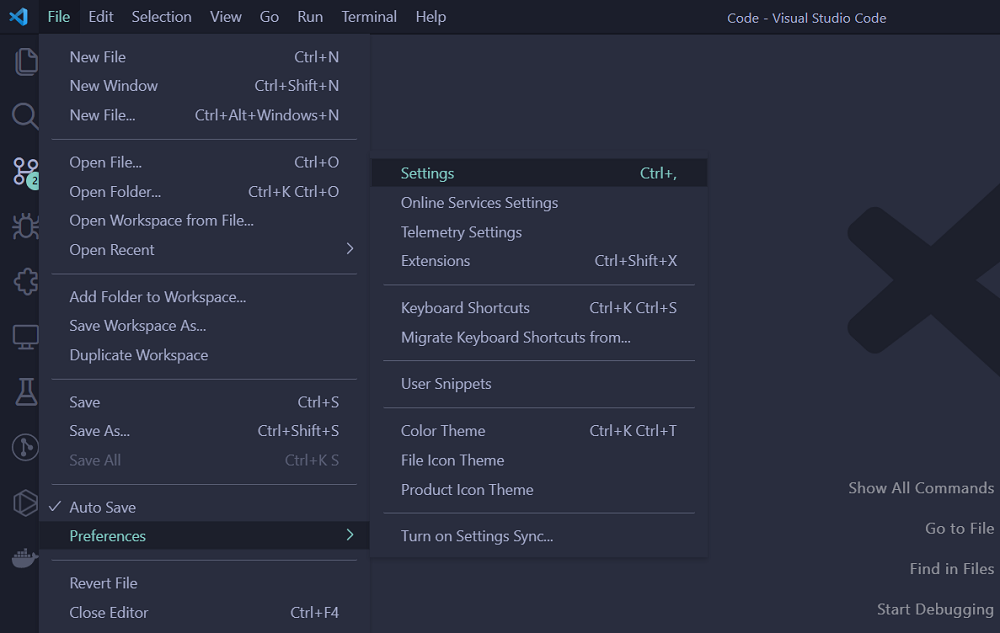Open Run and Debug bug icon
The image size is (1000, 633).
tap(25, 227)
